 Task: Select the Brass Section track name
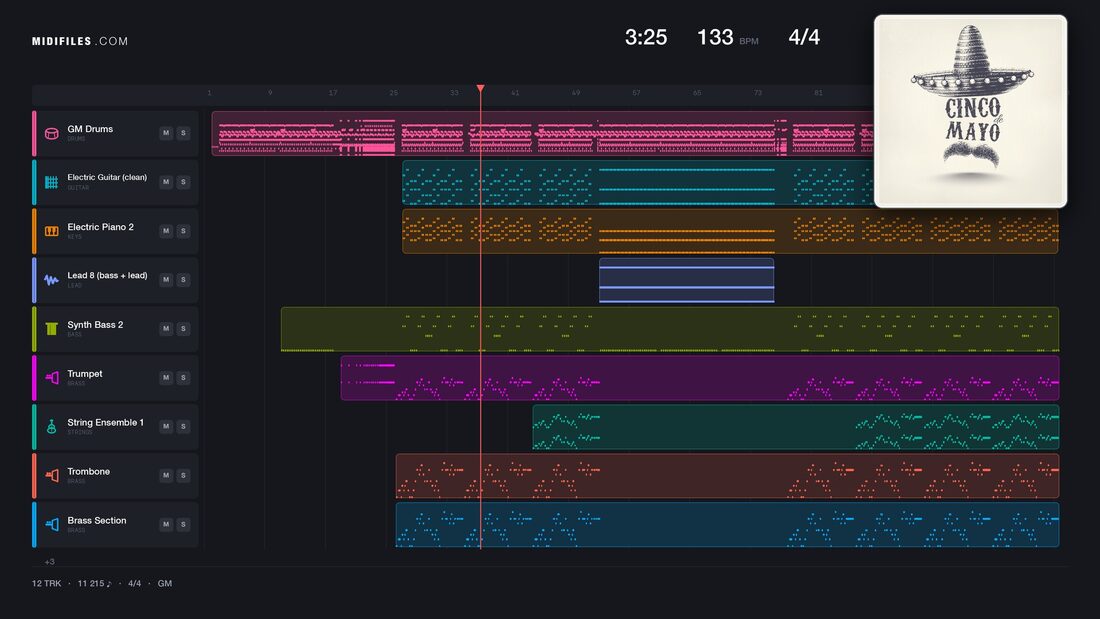tap(97, 521)
